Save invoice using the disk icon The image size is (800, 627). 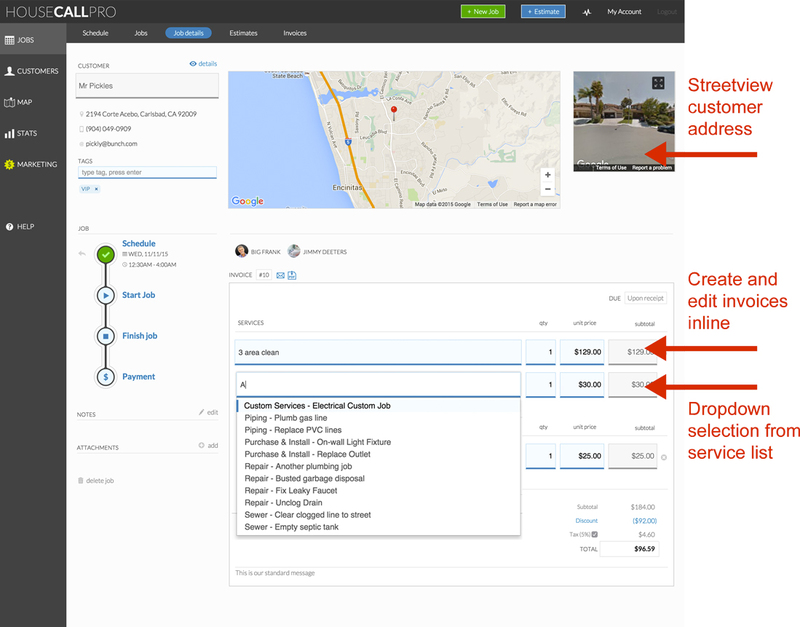point(292,275)
